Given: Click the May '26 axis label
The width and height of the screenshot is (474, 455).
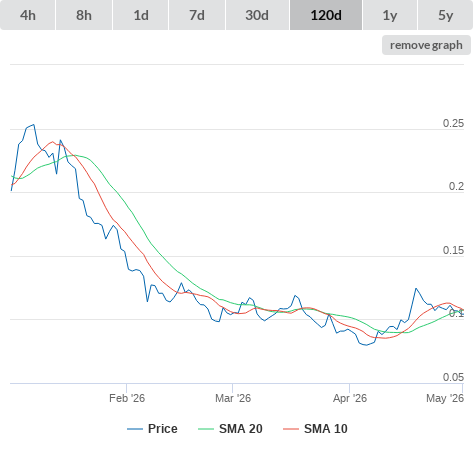Looking at the screenshot, I should pyautogui.click(x=445, y=398).
